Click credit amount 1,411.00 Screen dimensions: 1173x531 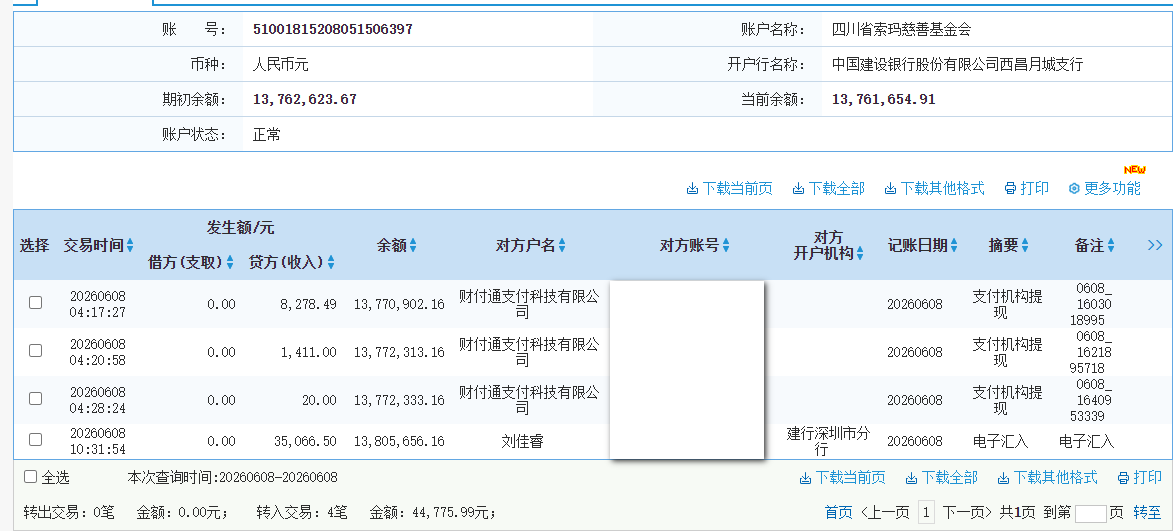(x=309, y=352)
